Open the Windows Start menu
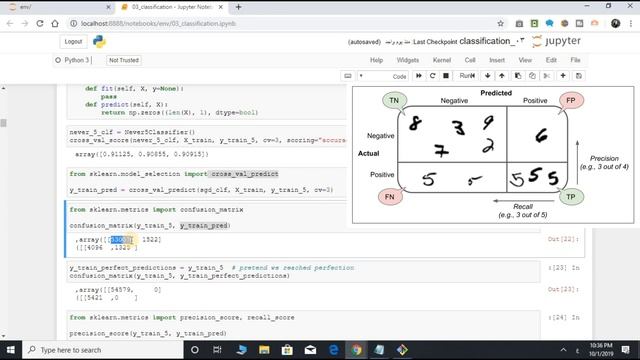Image resolution: width=640 pixels, height=360 pixels. click(11, 350)
